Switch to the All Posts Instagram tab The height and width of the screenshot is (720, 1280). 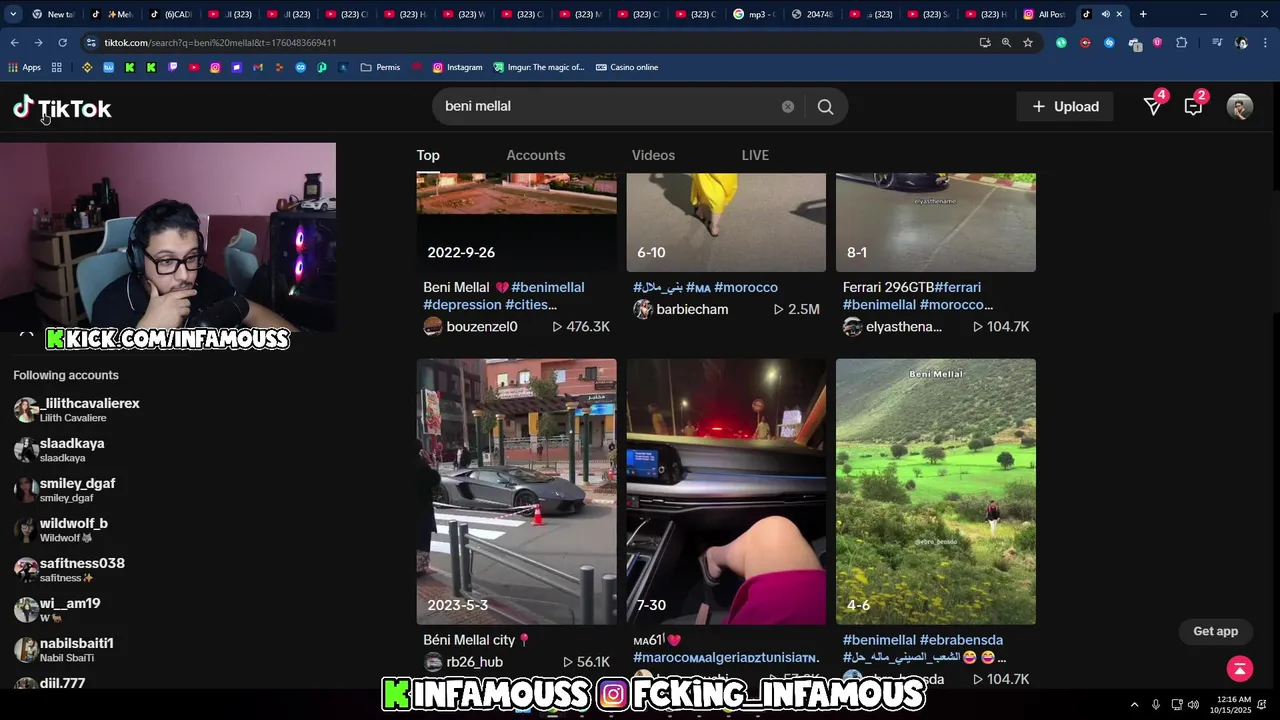coord(1044,14)
